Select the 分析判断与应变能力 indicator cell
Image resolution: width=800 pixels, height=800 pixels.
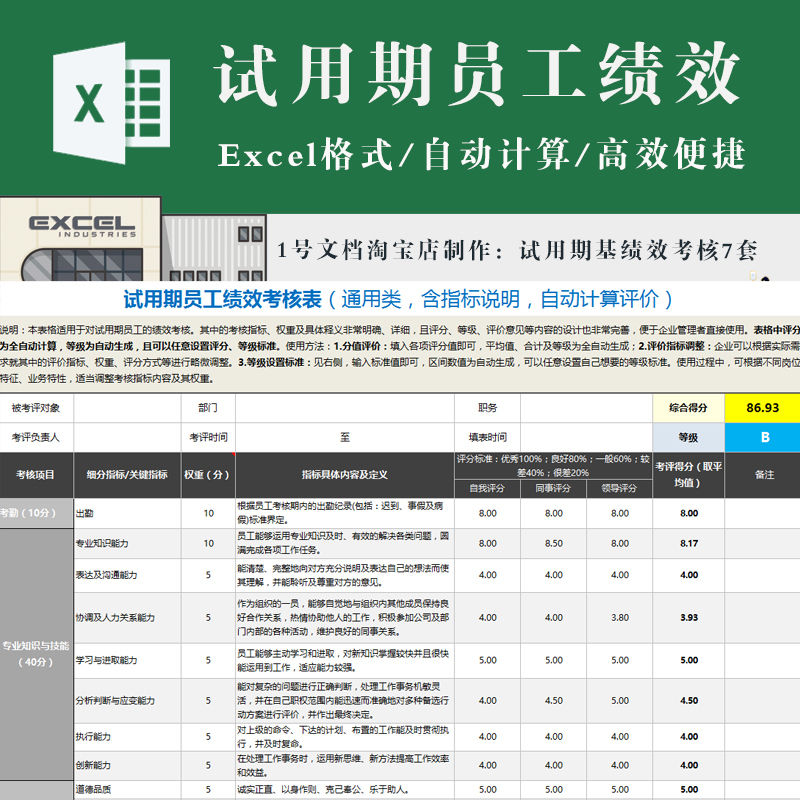click(127, 701)
